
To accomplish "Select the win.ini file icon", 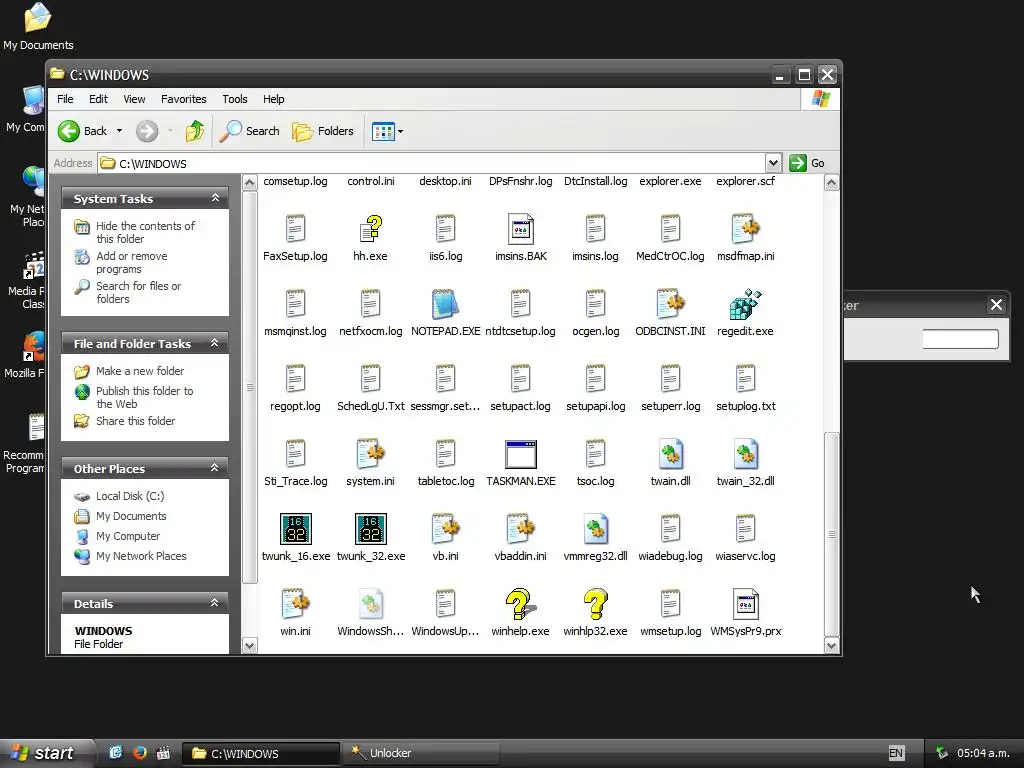I will (295, 604).
